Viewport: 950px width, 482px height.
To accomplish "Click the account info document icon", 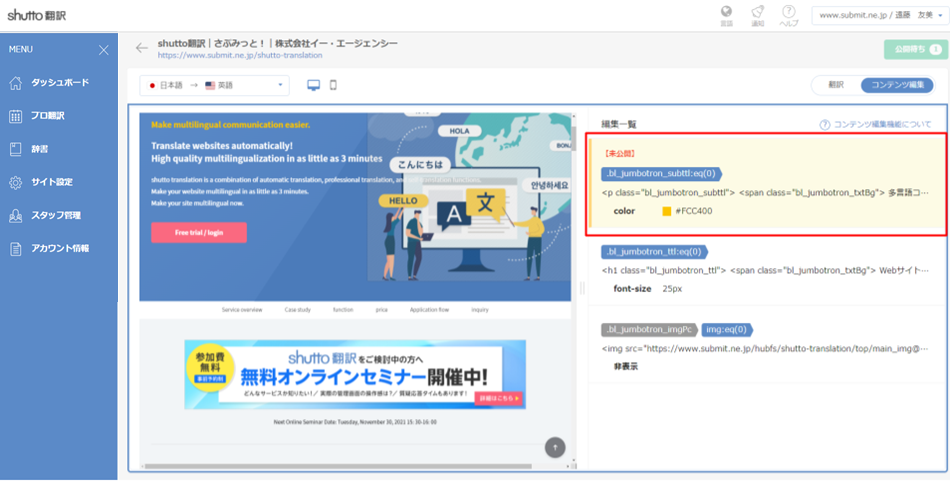I will click(16, 249).
